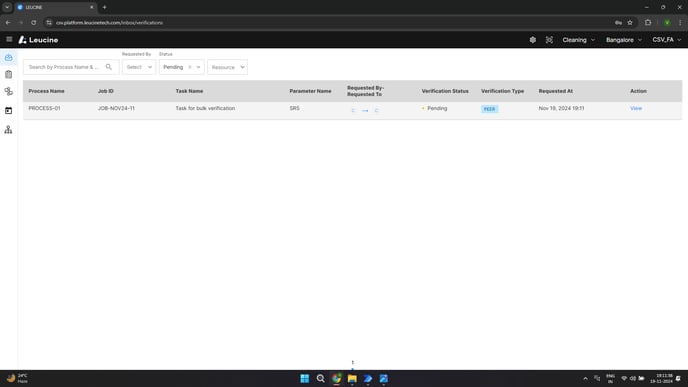This screenshot has height=387, width=688.
Task: Open the clipboard checklist sidebar icon
Action: (x=8, y=74)
